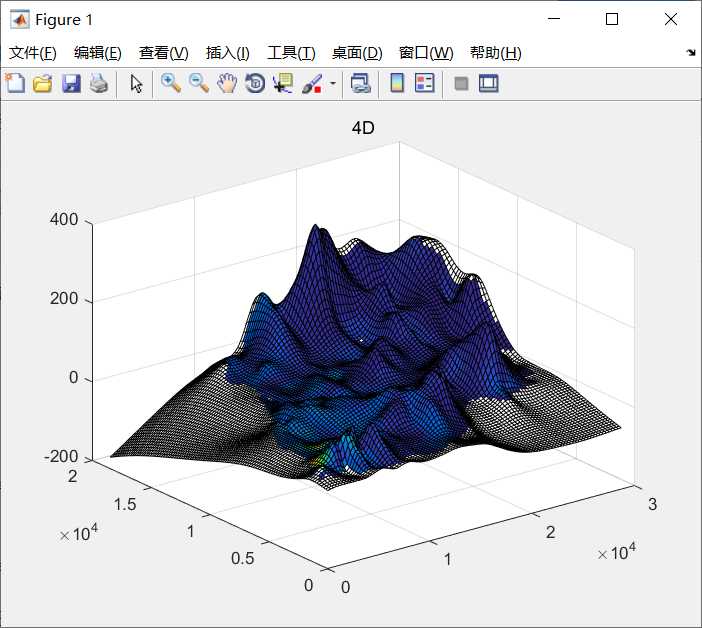The height and width of the screenshot is (628, 702).
Task: Open the 窗口(W) menu
Action: (x=426, y=53)
